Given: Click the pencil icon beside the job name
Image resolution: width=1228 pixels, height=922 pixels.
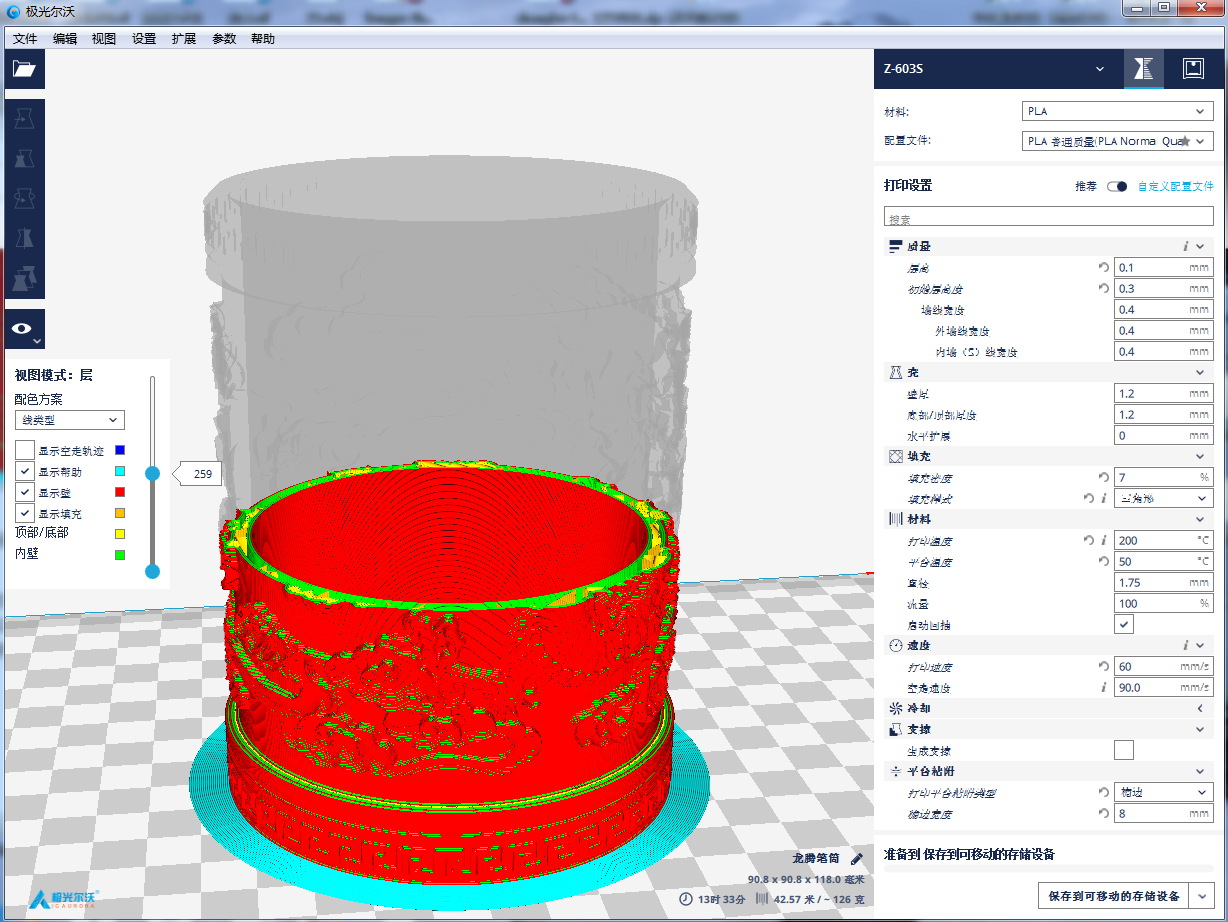Looking at the screenshot, I should [856, 858].
